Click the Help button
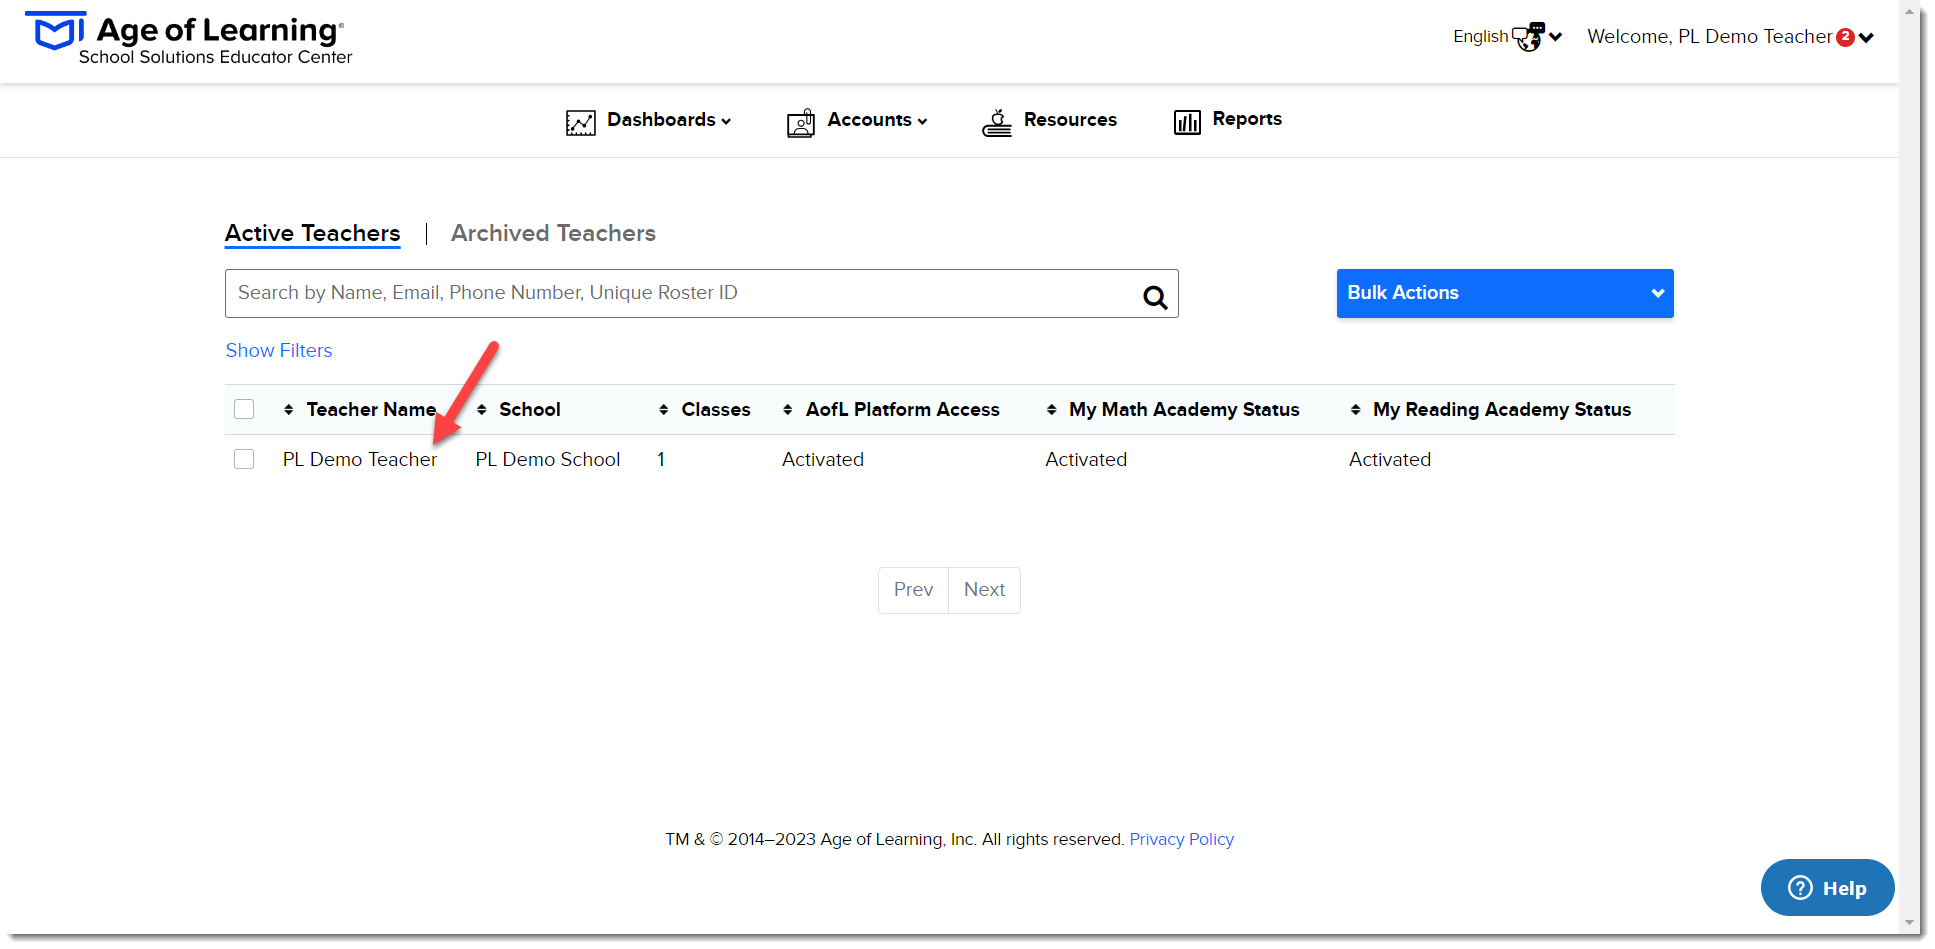The width and height of the screenshot is (1935, 949). coord(1827,888)
